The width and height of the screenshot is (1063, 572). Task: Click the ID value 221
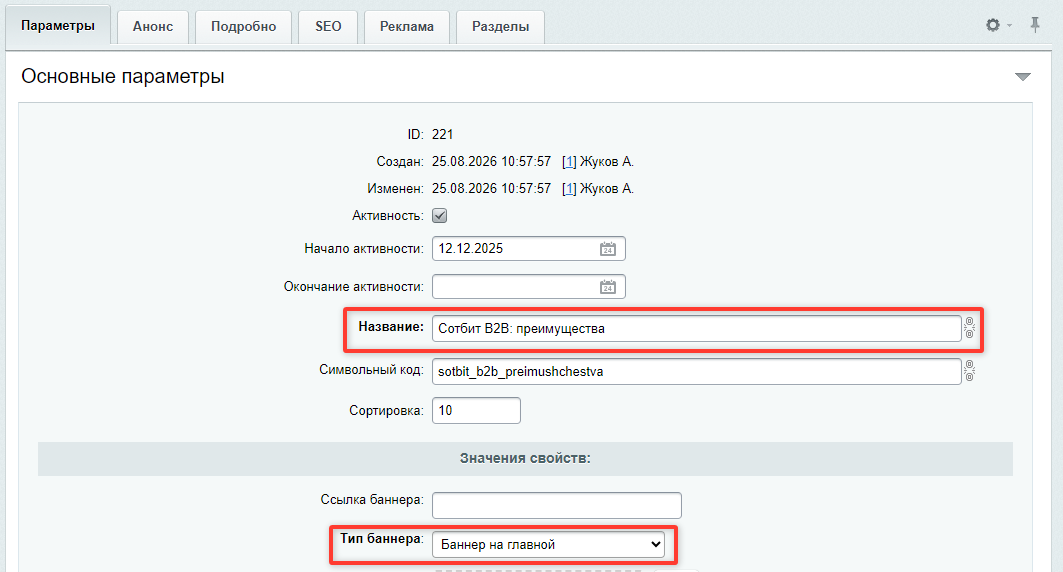[x=443, y=134]
